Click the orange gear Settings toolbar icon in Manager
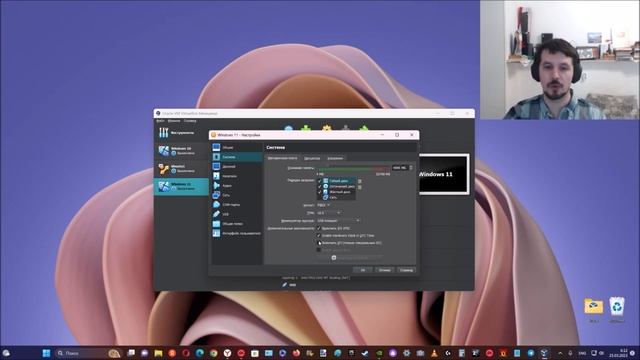This screenshot has width=640, height=360. click(x=327, y=128)
